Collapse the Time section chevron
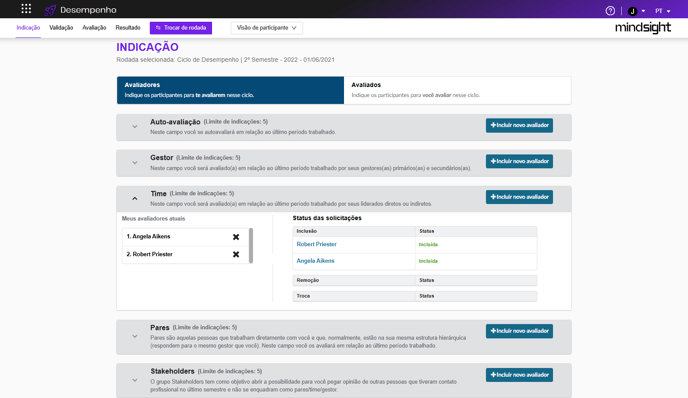Viewport: 688px width, 398px height. point(135,198)
